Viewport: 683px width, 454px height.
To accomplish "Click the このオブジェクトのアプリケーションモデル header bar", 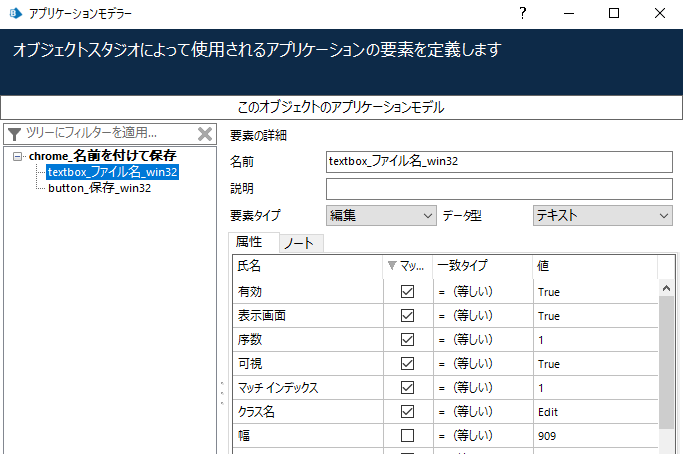I will (x=342, y=107).
